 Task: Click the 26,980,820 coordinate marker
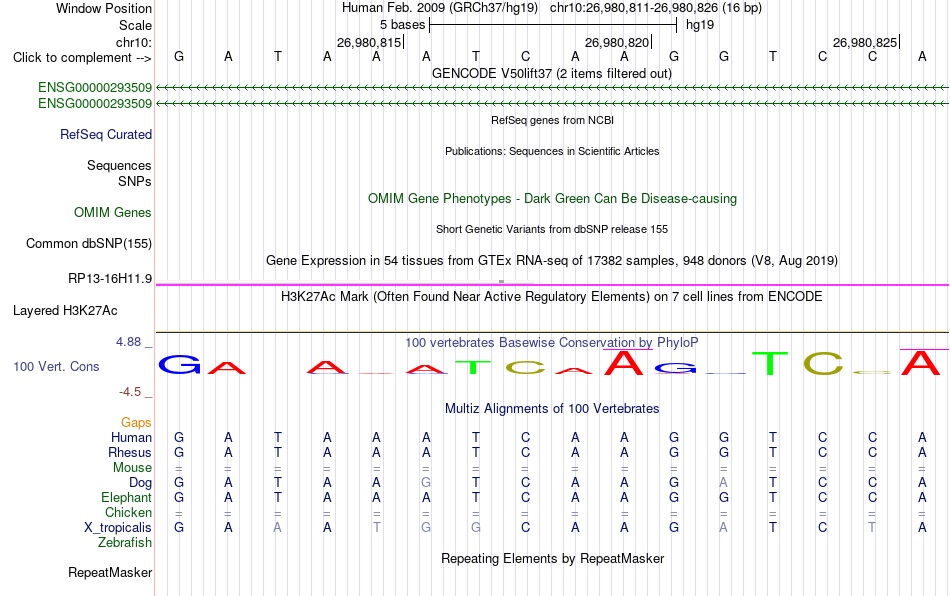click(617, 42)
